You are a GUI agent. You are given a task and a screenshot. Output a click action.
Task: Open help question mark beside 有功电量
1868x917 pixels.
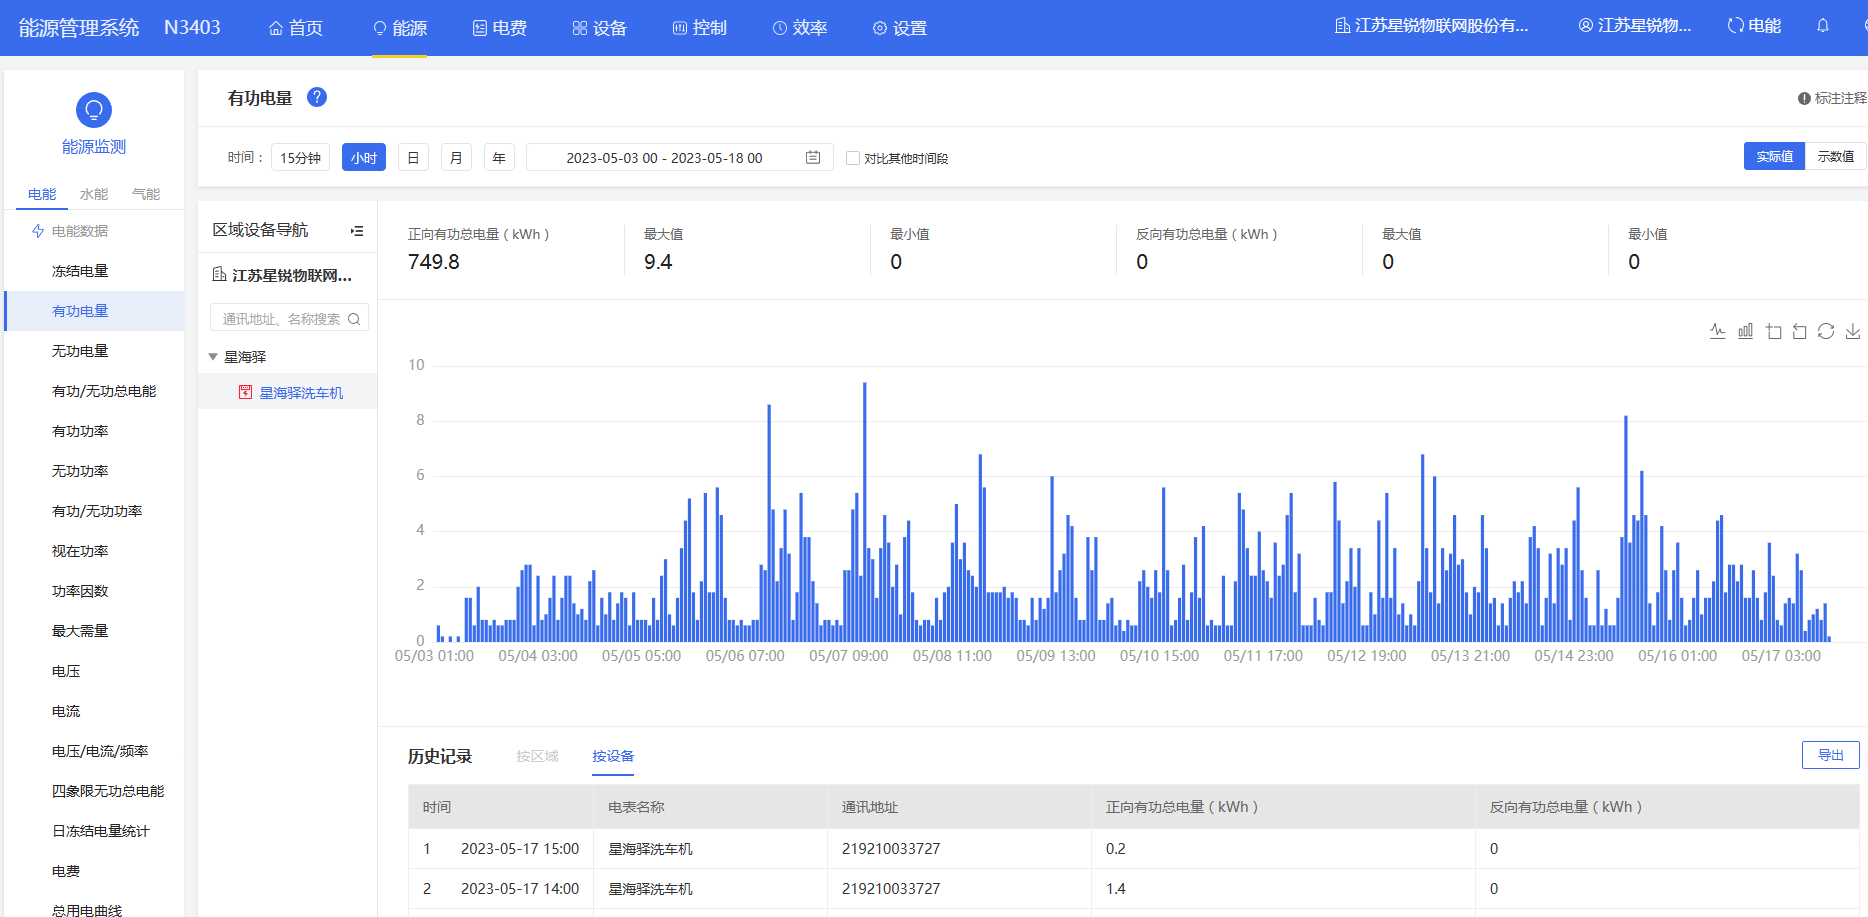point(317,97)
